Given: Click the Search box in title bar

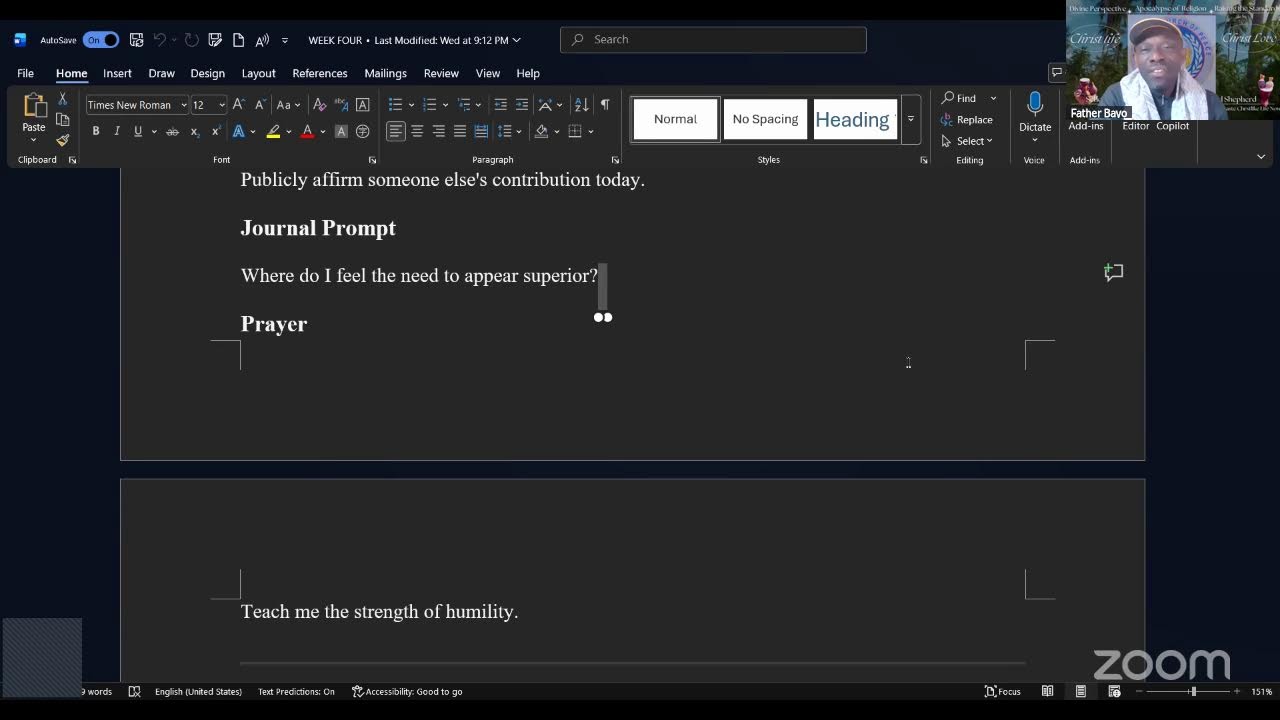Looking at the screenshot, I should coord(713,40).
